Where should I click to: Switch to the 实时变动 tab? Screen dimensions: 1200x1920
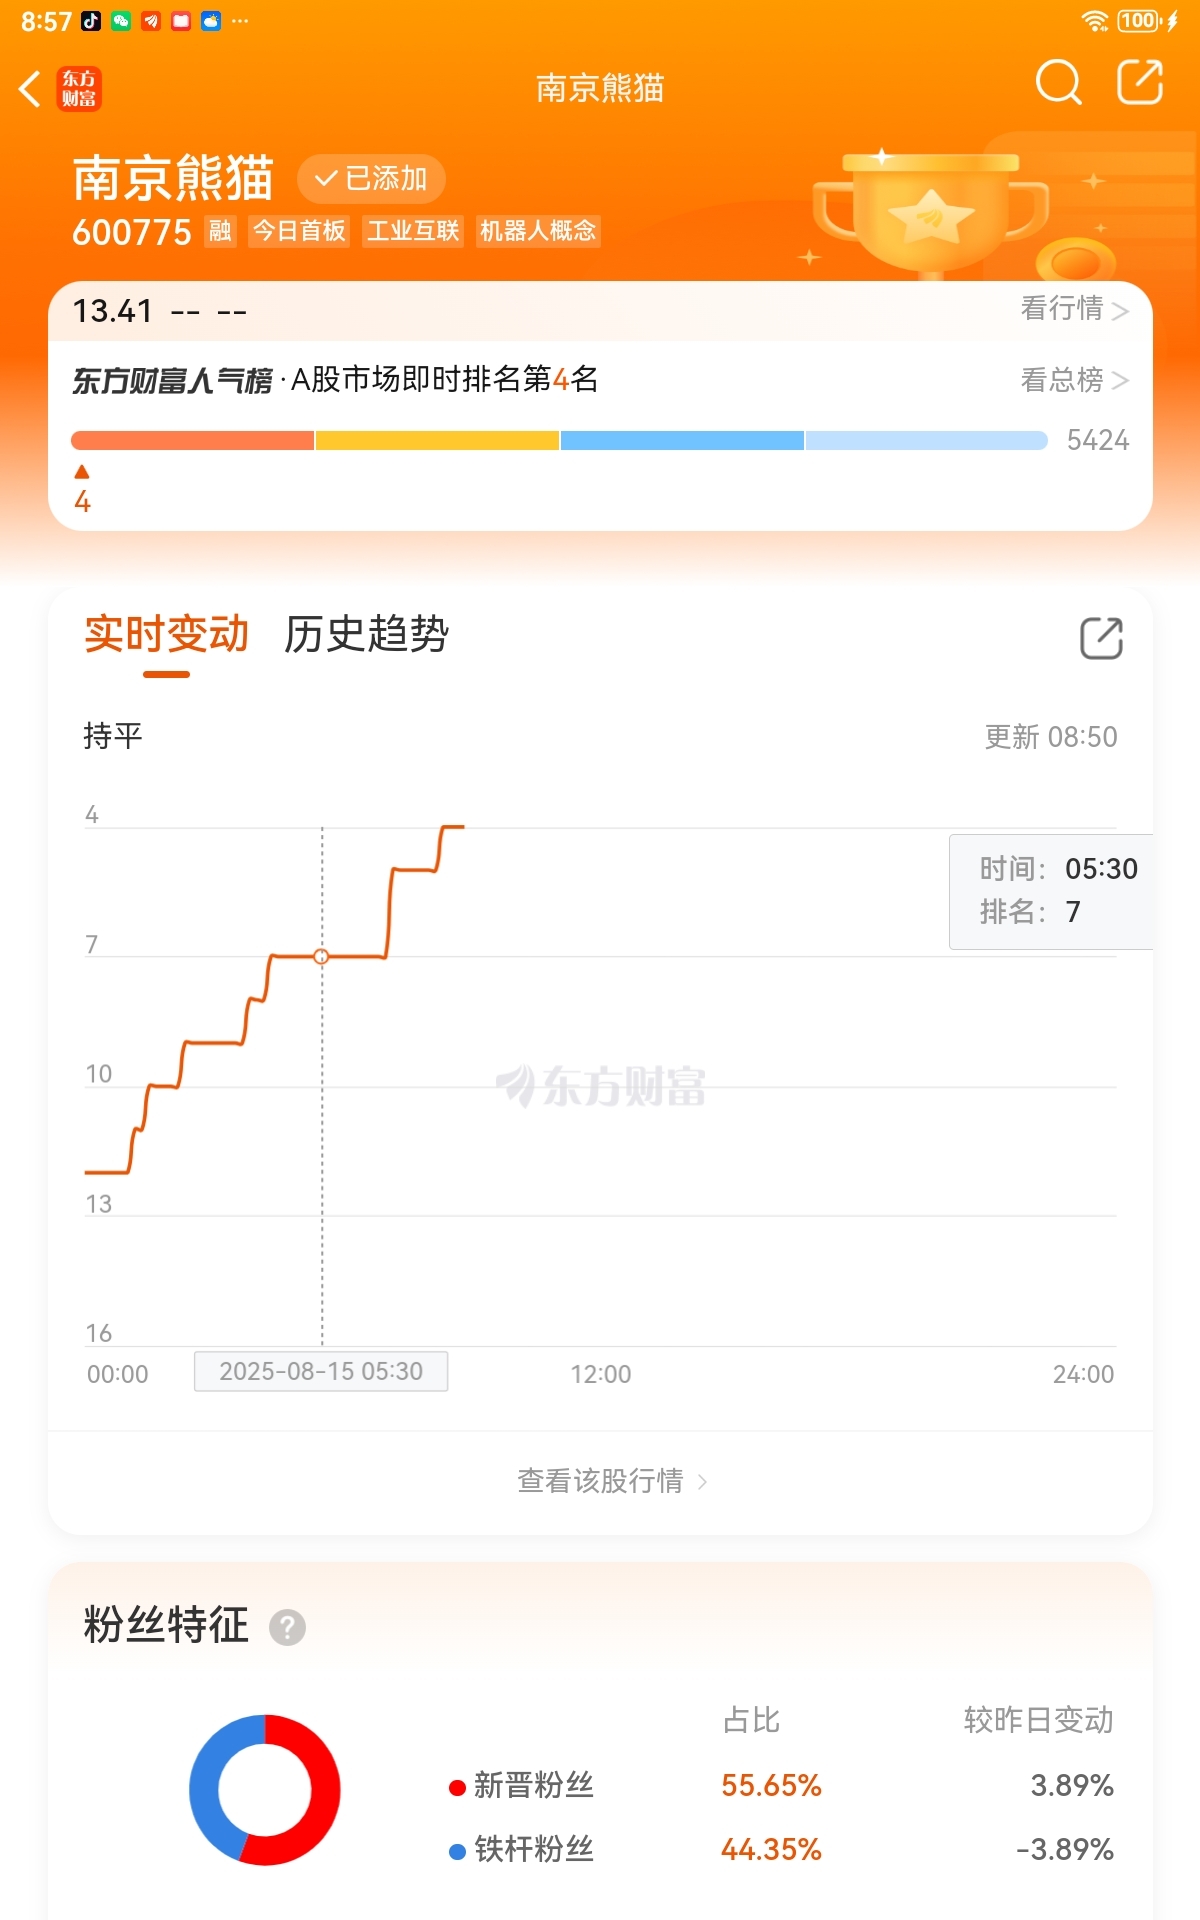tap(166, 634)
